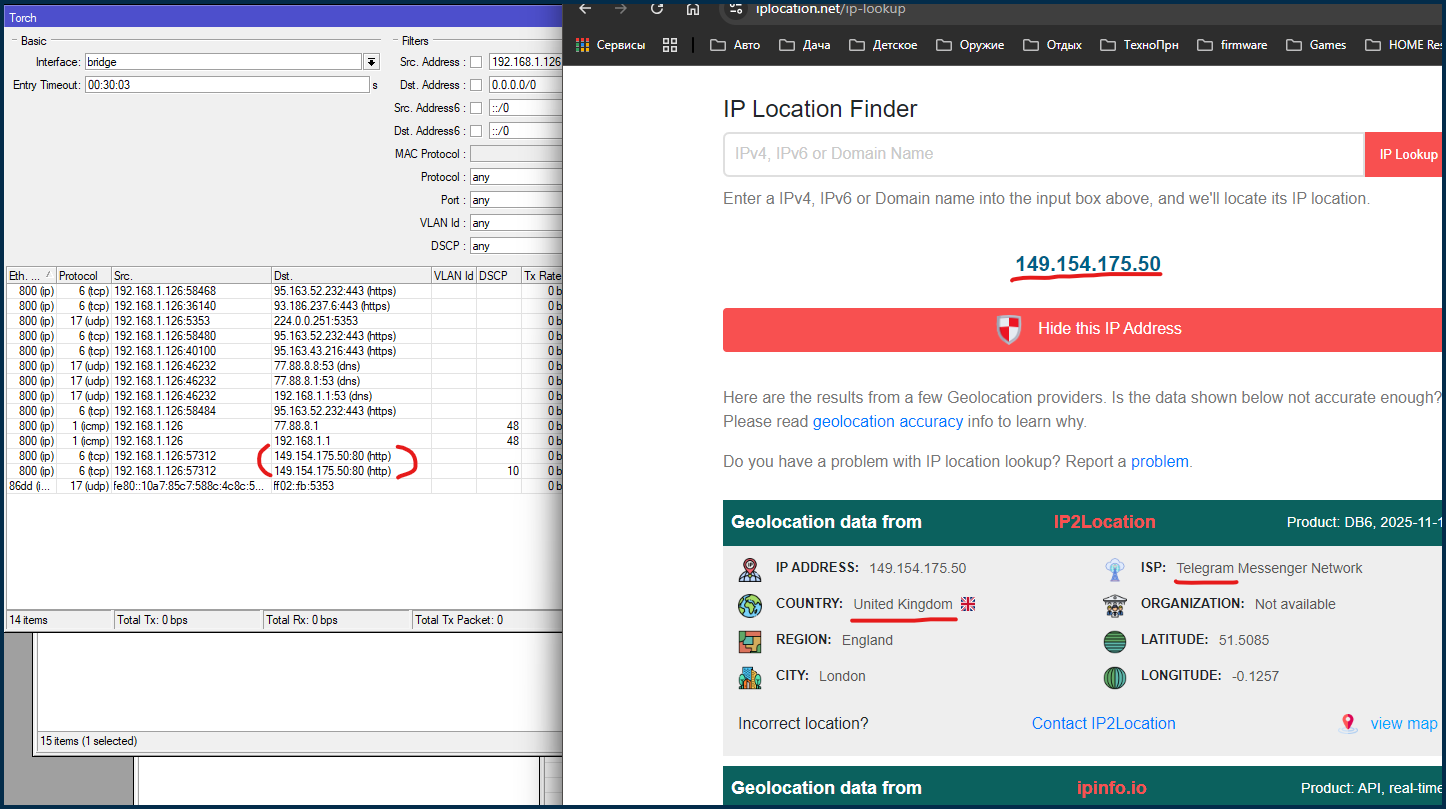1446x809 pixels.
Task: Enable the Src. Address filter checkbox in Torch
Action: pos(476,62)
